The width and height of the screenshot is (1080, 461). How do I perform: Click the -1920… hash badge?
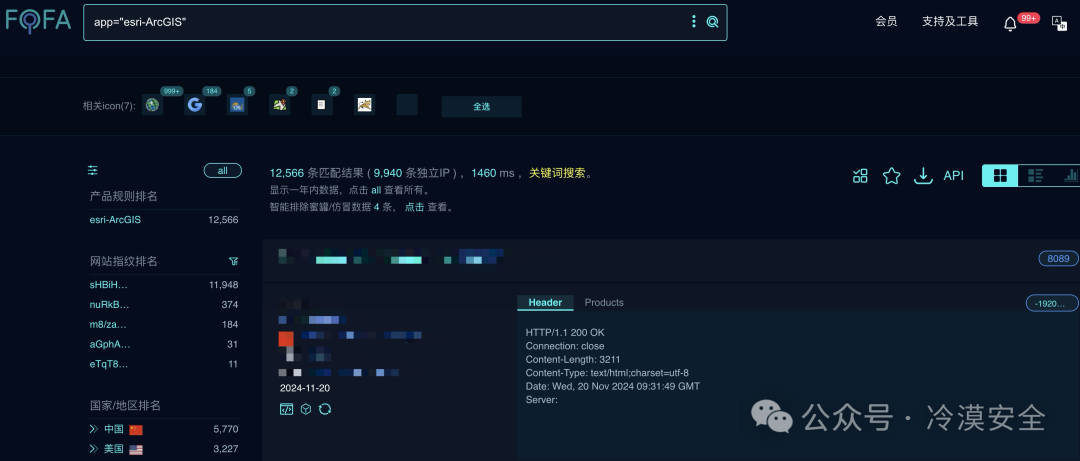tap(1050, 303)
